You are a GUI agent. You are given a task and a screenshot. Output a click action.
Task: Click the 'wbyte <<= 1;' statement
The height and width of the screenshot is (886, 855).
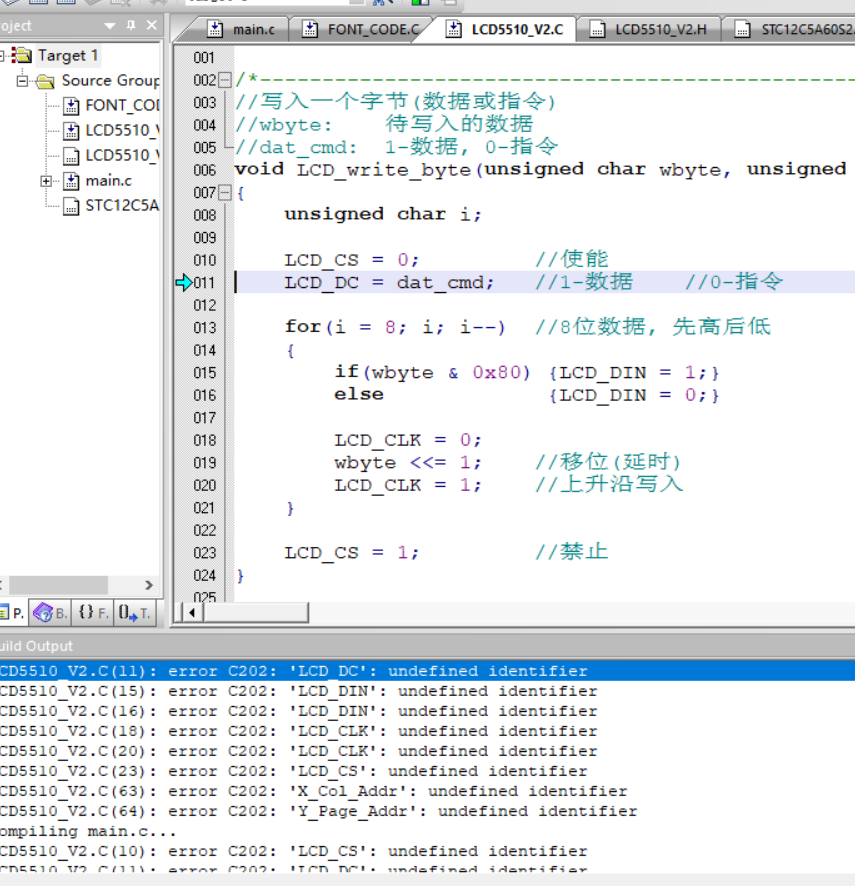(x=407, y=463)
